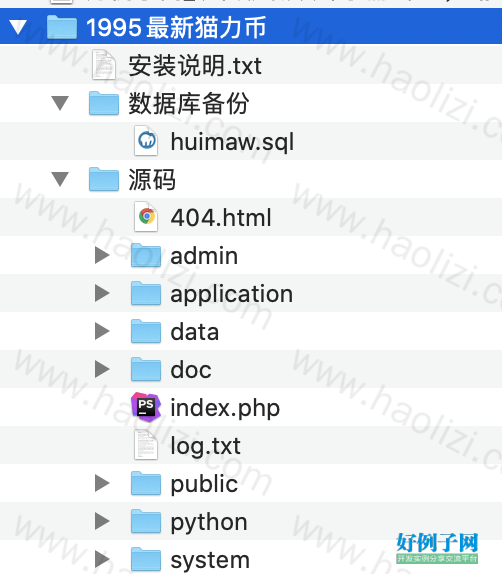The image size is (502, 574).
Task: Expand the application folder
Action: [x=102, y=293]
